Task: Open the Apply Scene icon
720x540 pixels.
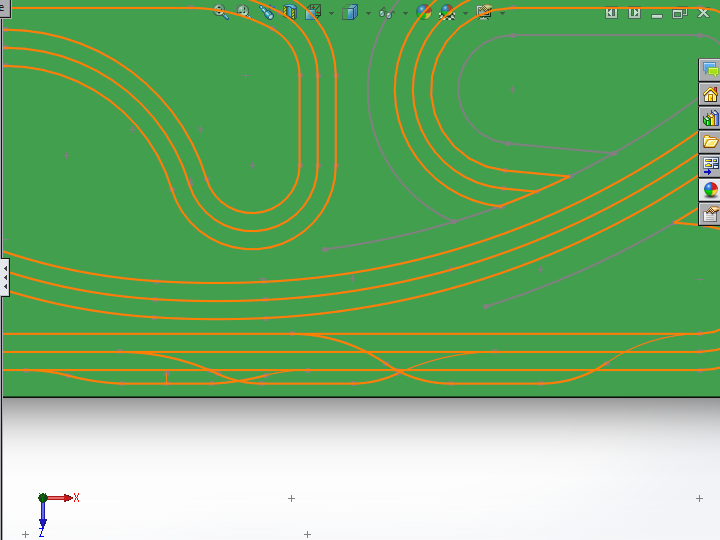Action: pyautogui.click(x=448, y=12)
